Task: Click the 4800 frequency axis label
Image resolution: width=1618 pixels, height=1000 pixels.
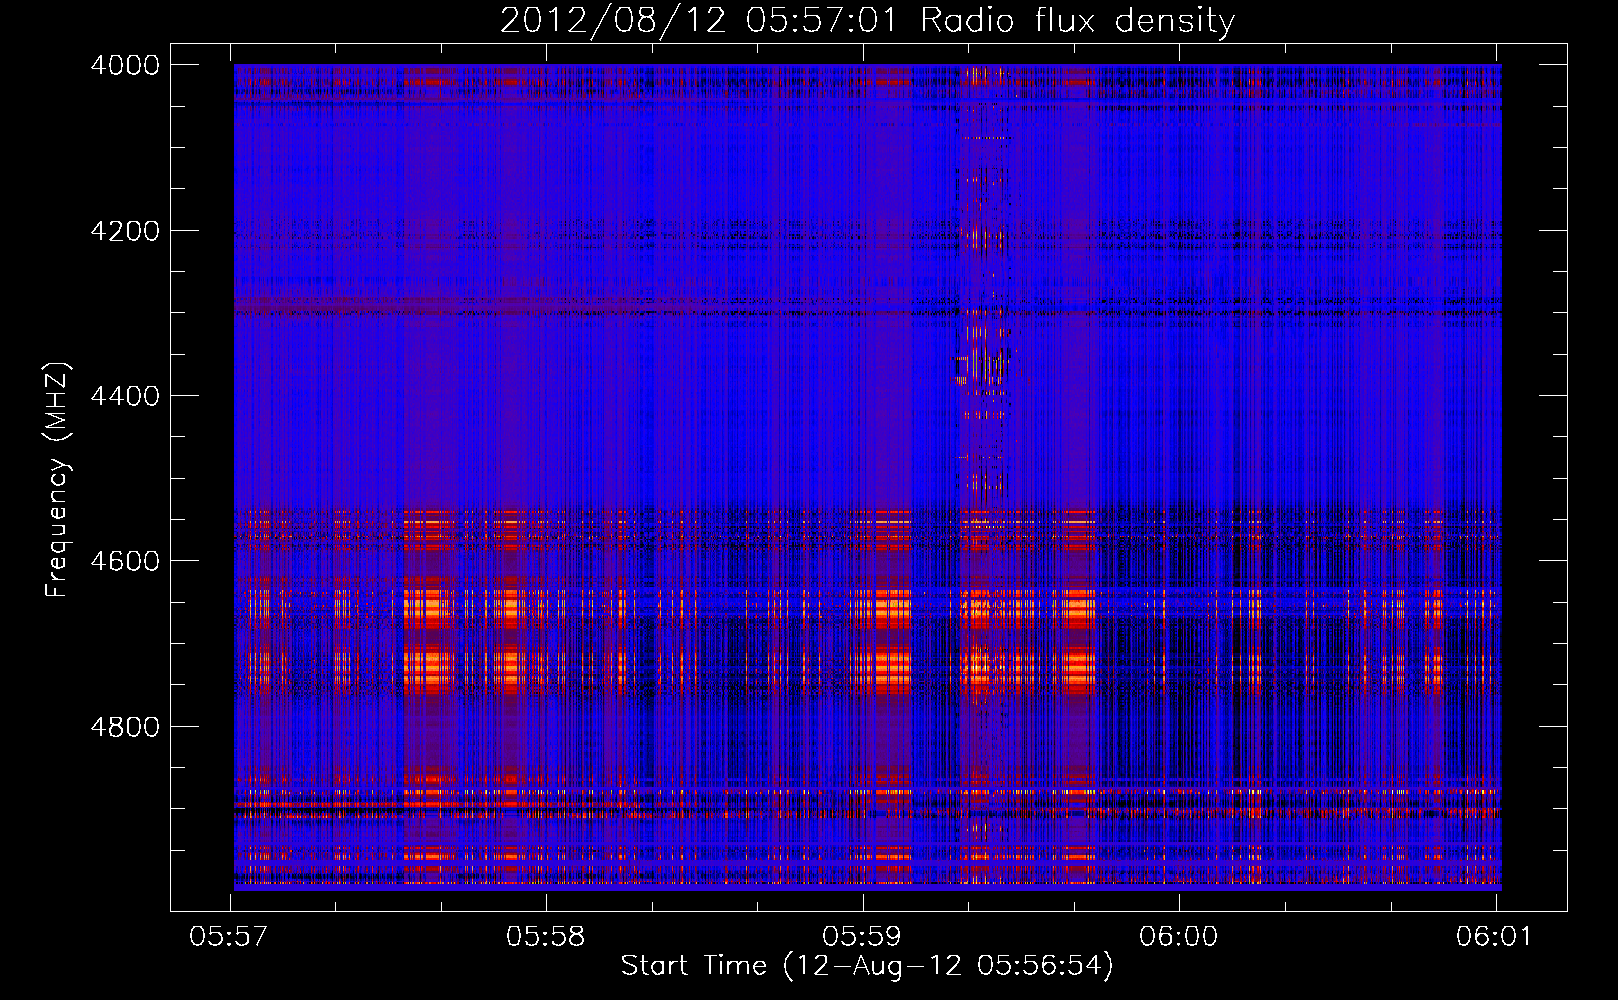Action: [125, 726]
